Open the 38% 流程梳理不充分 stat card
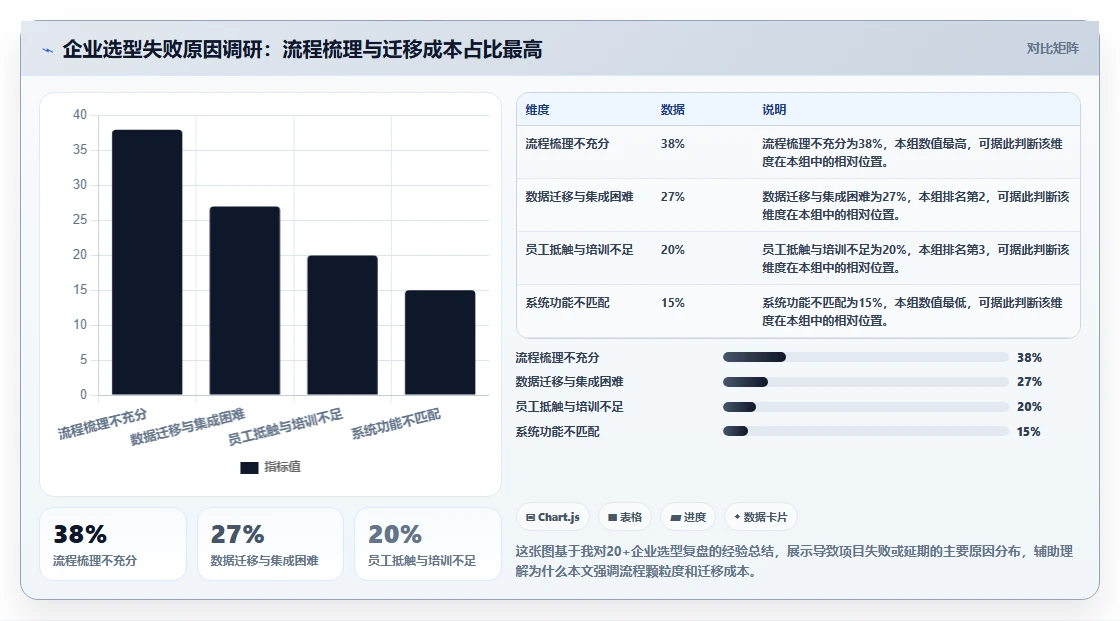 113,544
